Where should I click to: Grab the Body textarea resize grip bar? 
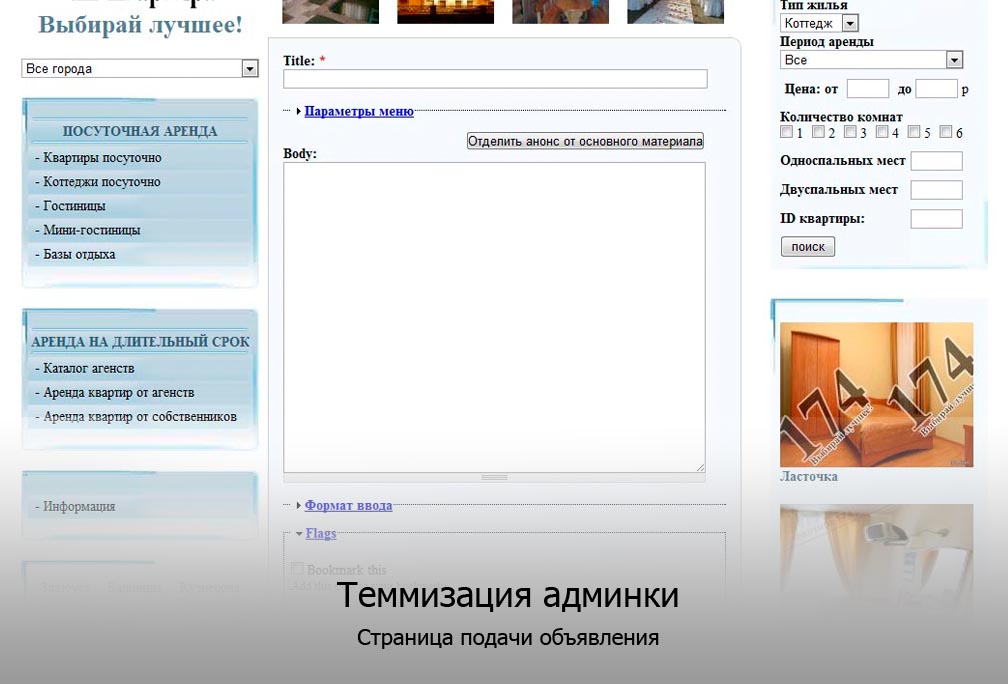point(494,478)
